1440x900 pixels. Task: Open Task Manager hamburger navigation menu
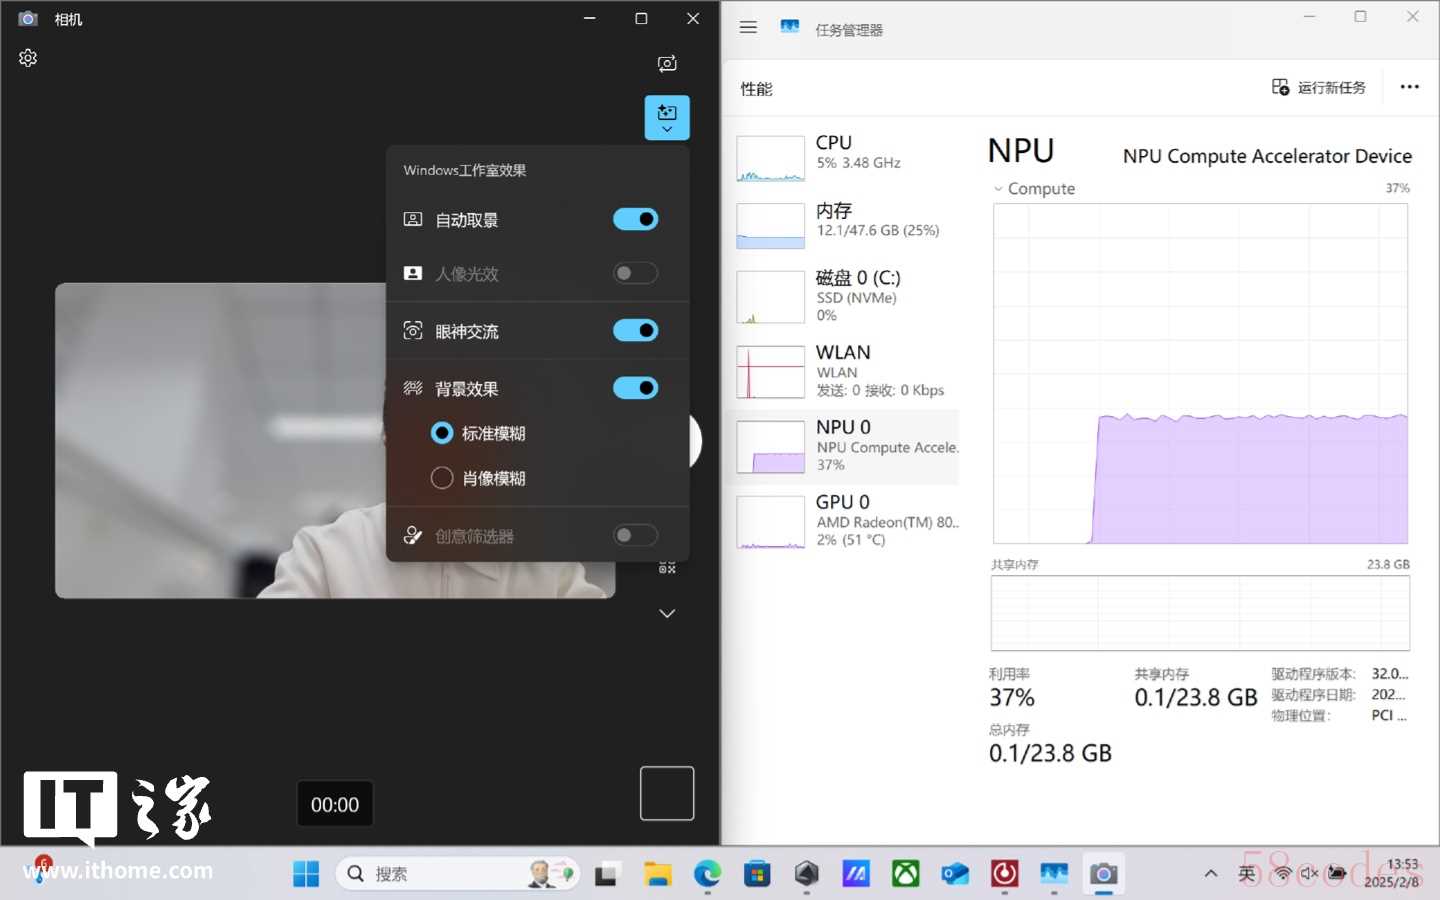[x=748, y=28]
